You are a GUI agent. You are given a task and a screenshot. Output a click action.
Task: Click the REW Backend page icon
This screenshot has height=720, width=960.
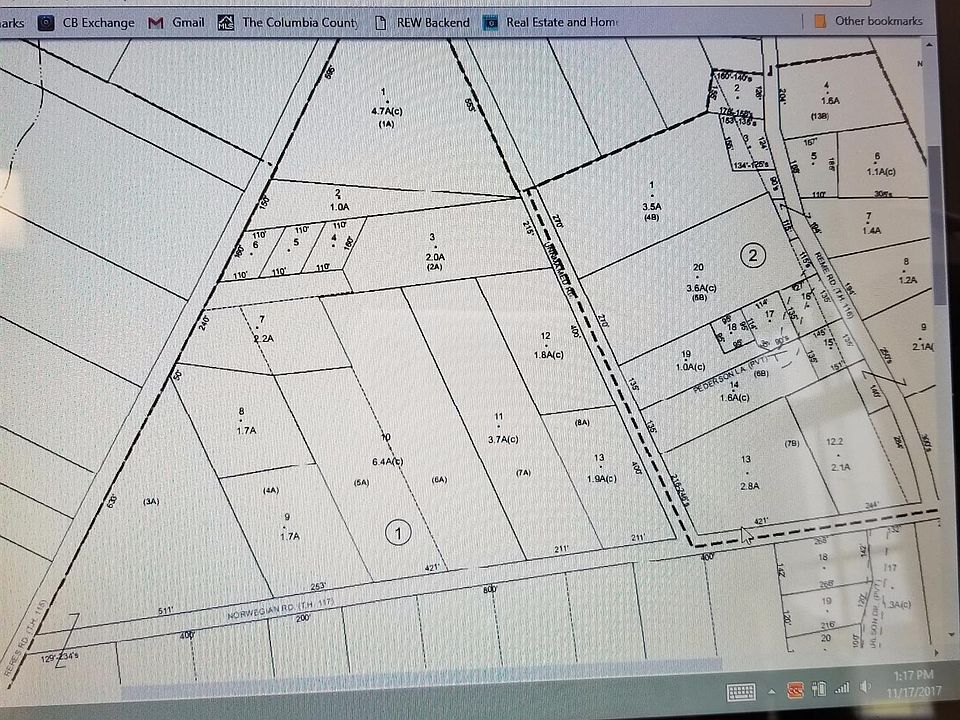click(381, 23)
